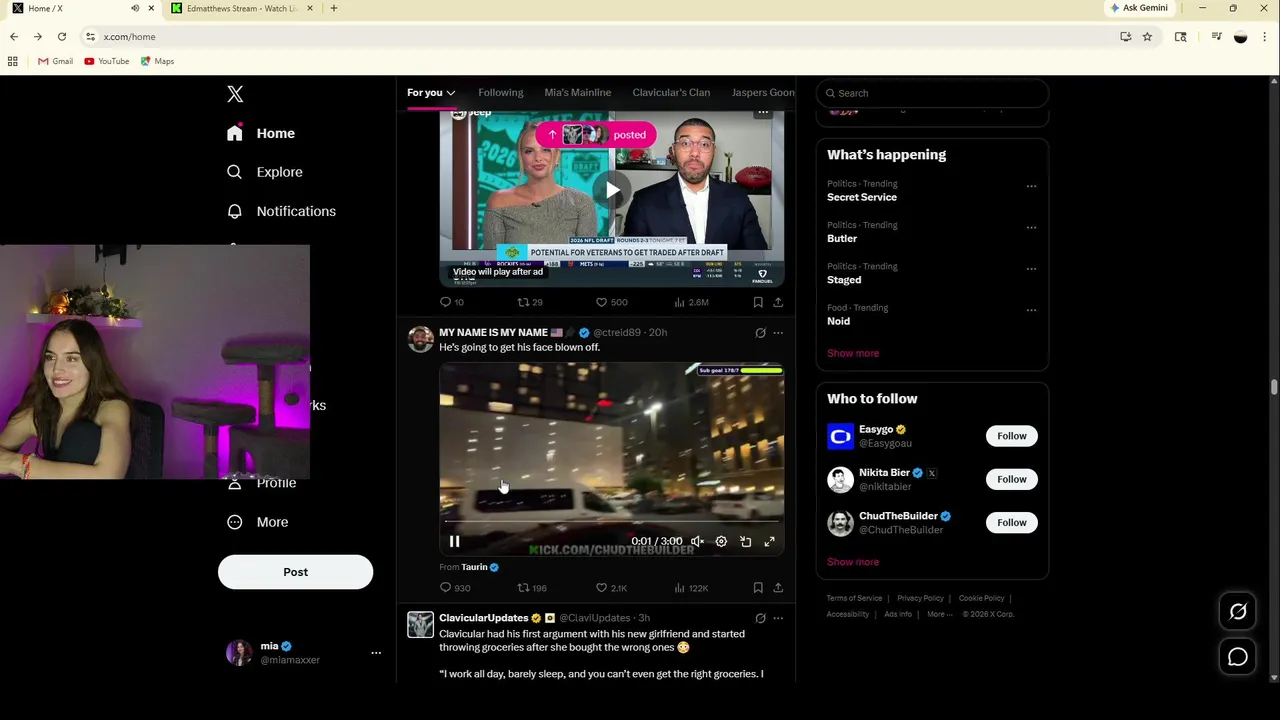Viewport: 1280px width, 720px height.
Task: Open the Messages chat floating button
Action: [1238, 657]
